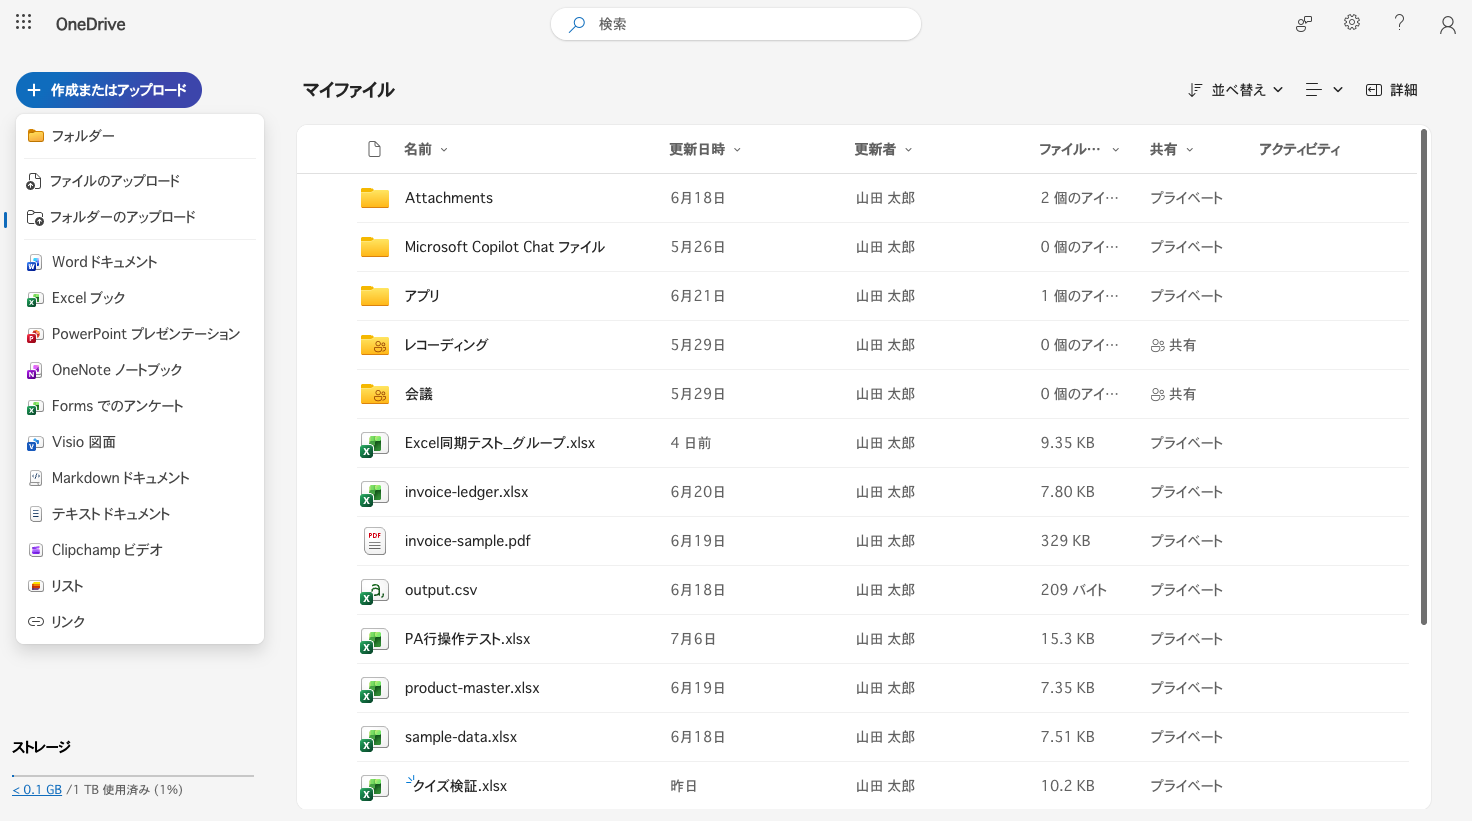Open Excel同期テスト_グループ.xlsx file
The image size is (1472, 821).
(500, 443)
